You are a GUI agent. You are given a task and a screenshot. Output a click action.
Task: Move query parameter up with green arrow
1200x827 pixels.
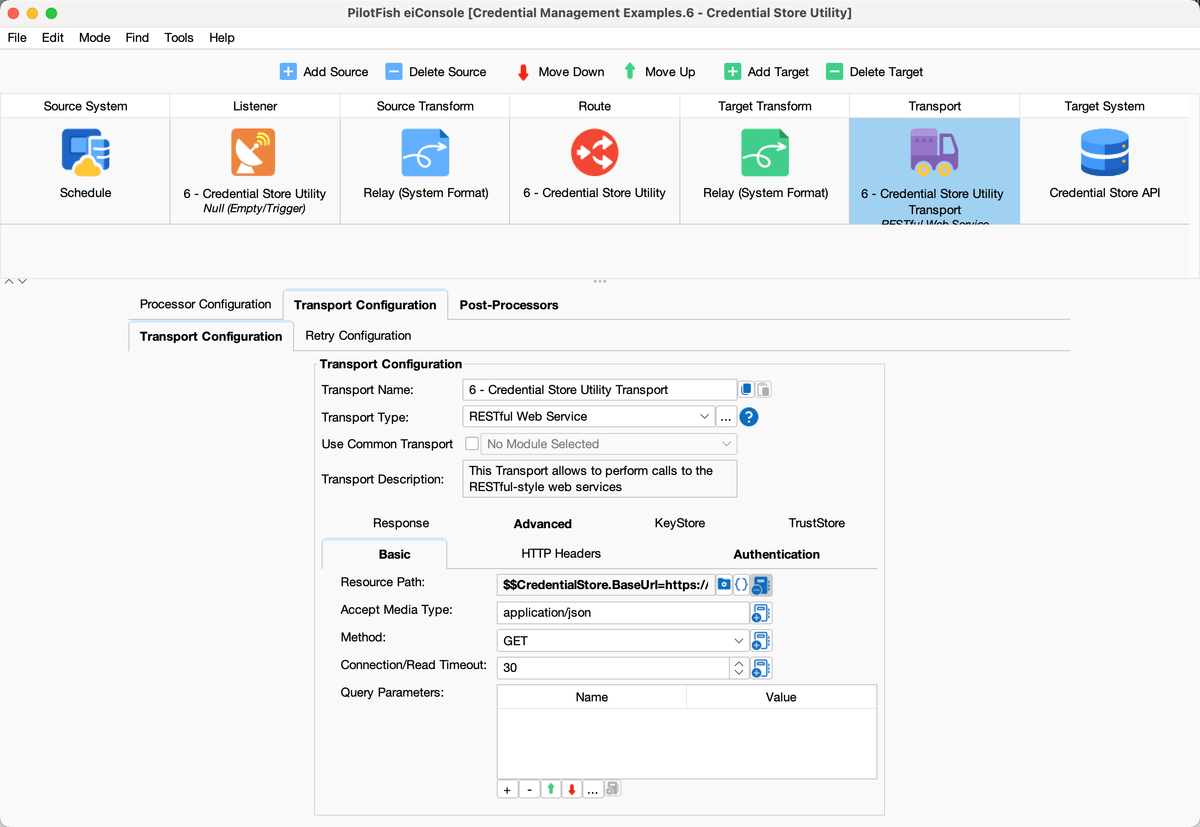551,789
